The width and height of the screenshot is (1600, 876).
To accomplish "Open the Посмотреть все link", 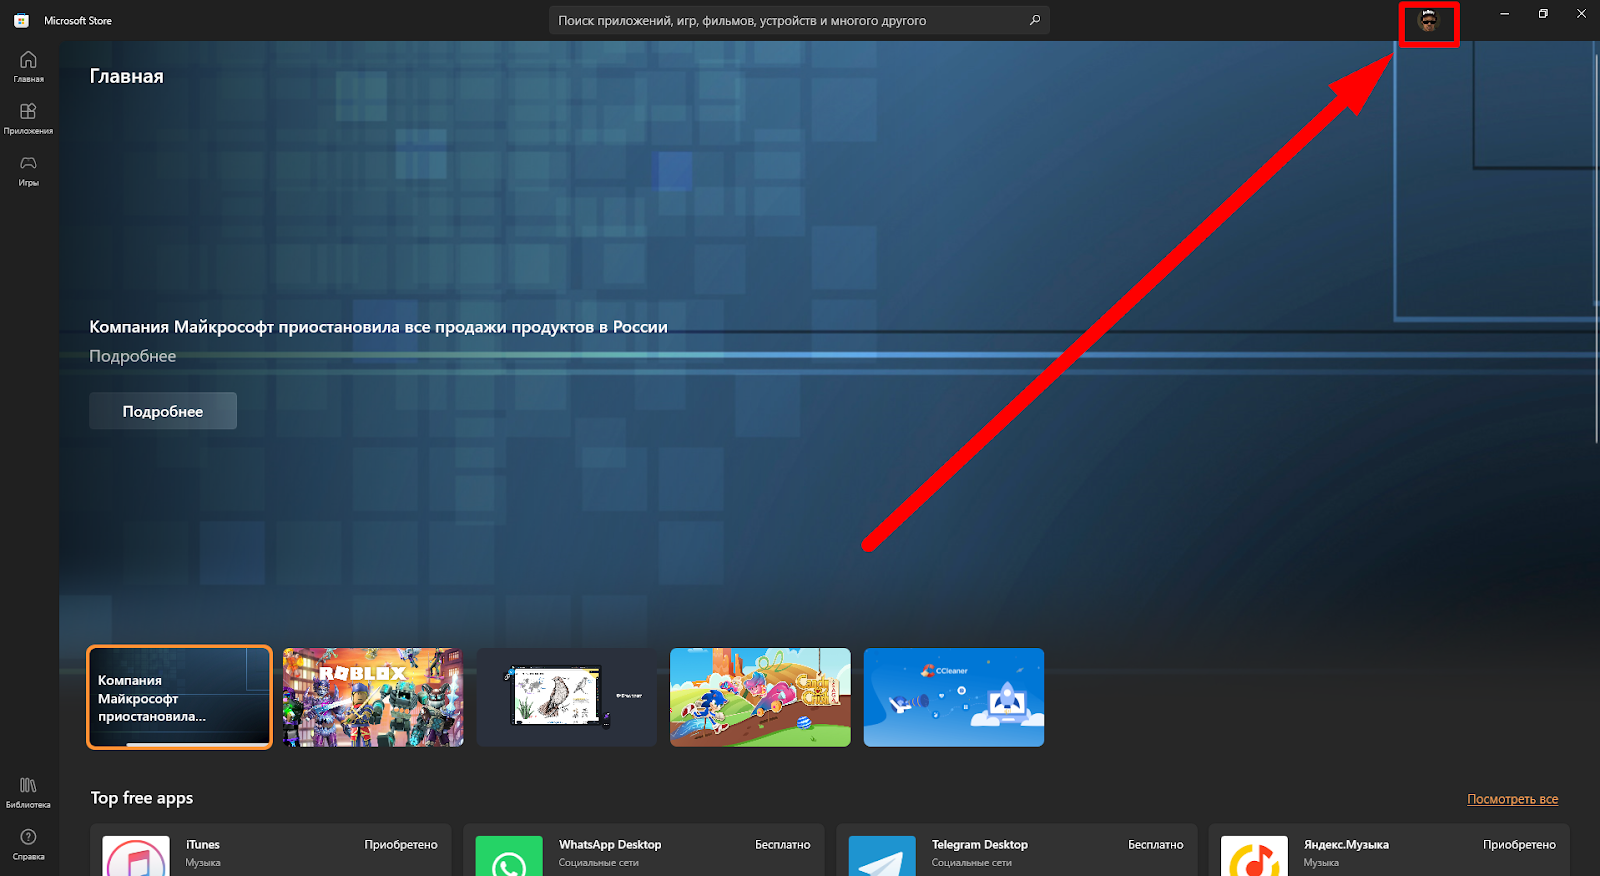I will [x=1512, y=799].
